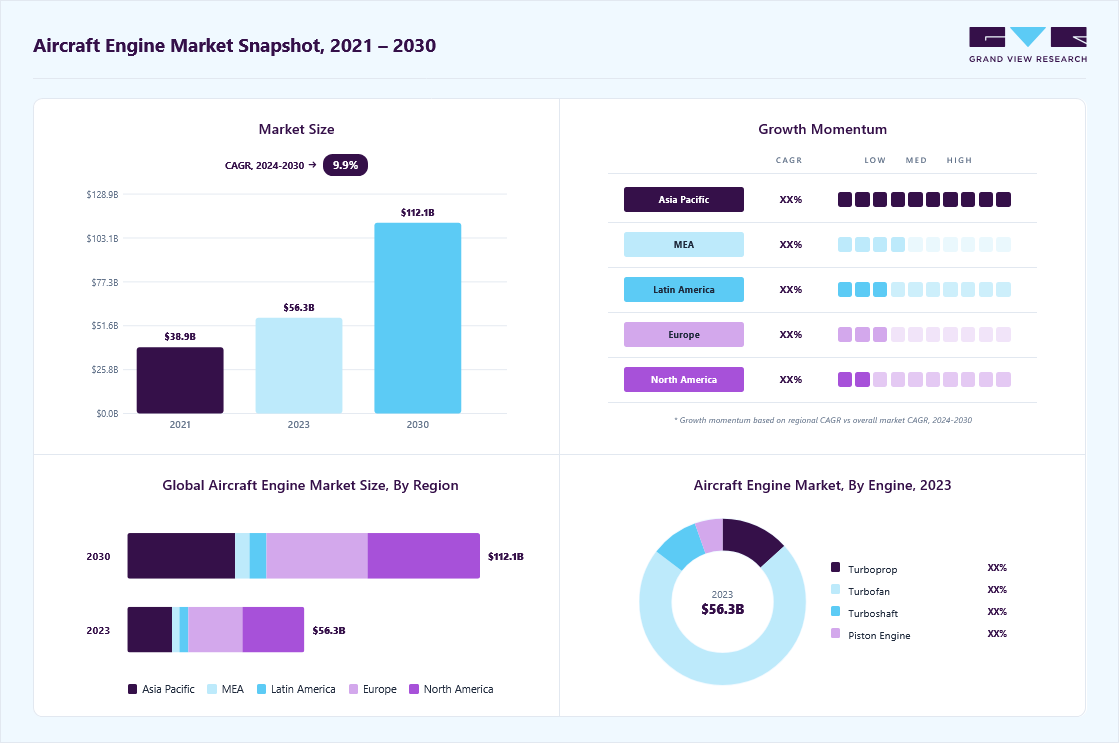Click the MEA growth momentum label
Screen dimensions: 1120x743
point(684,244)
